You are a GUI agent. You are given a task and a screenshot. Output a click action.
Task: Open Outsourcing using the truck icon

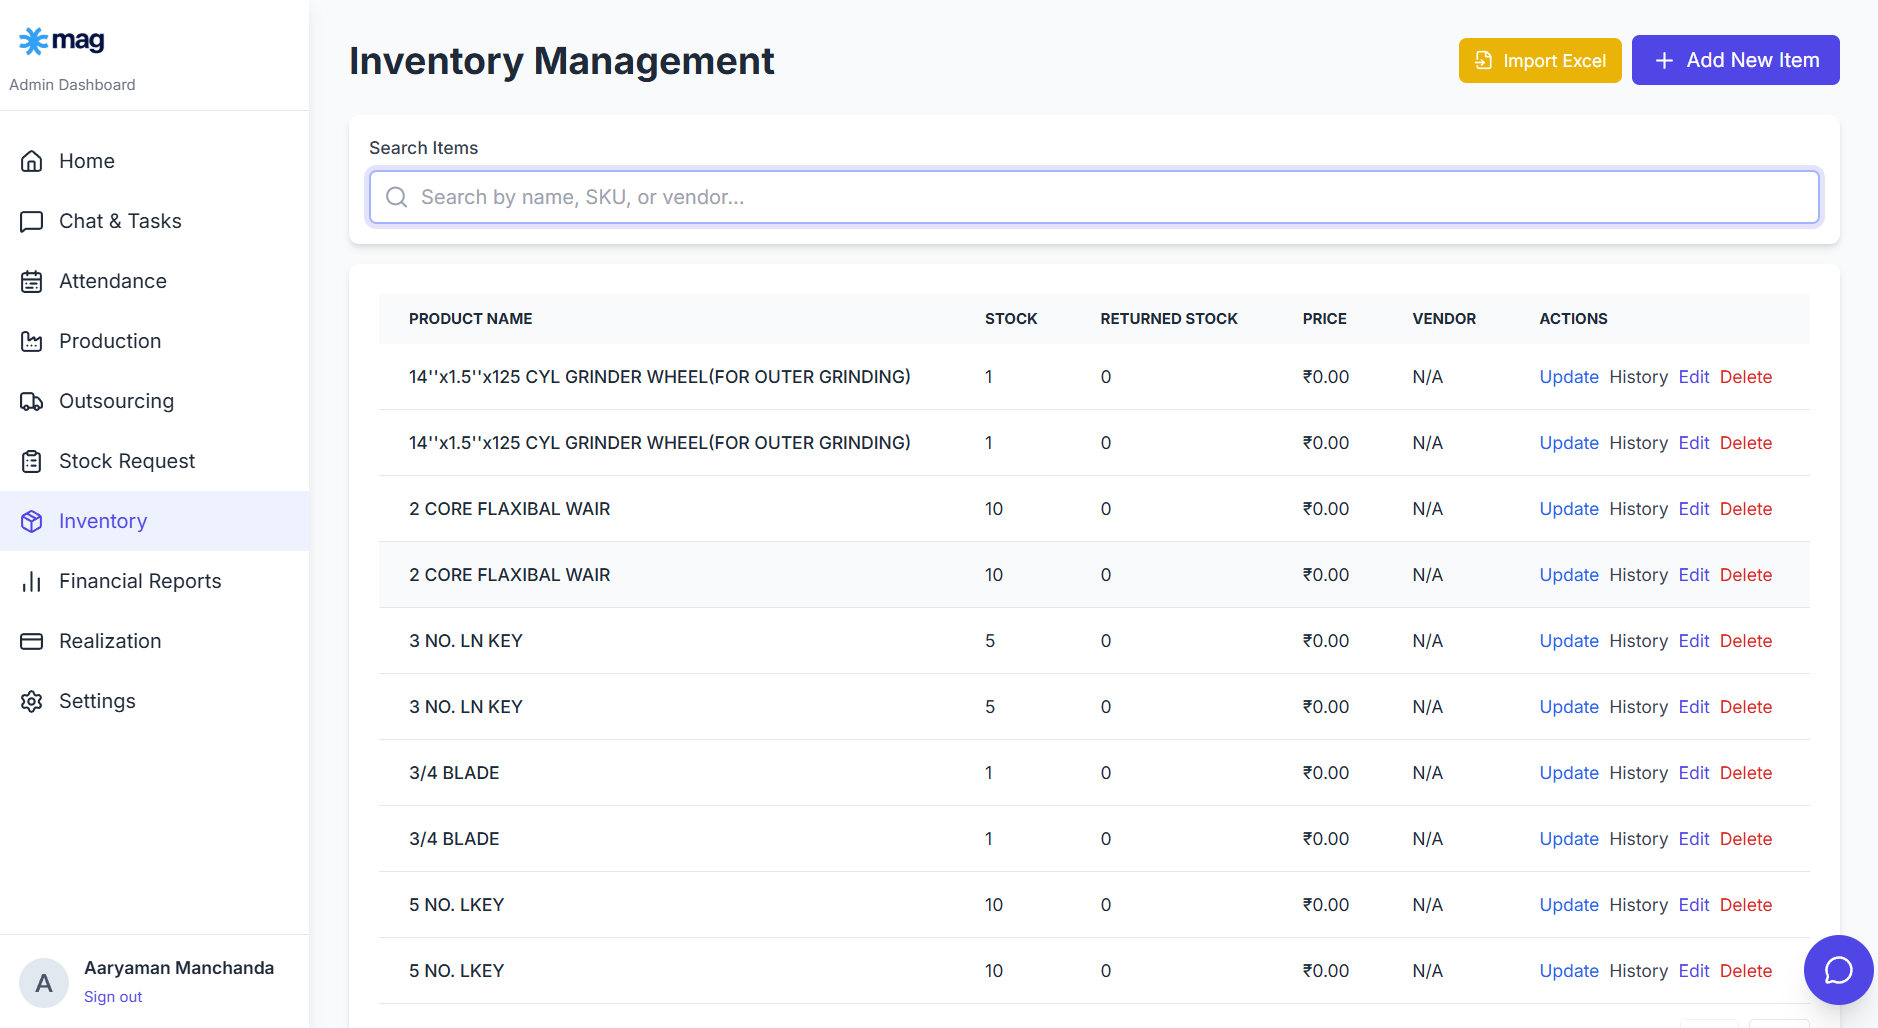[31, 400]
